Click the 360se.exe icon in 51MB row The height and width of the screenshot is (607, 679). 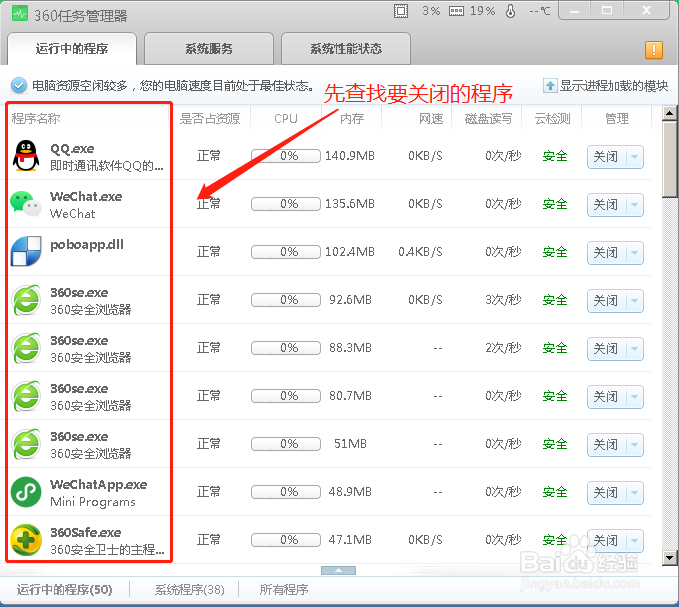(26, 444)
